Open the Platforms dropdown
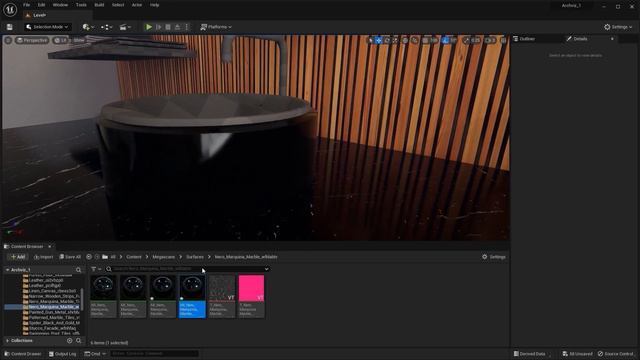The image size is (640, 360). [x=216, y=27]
